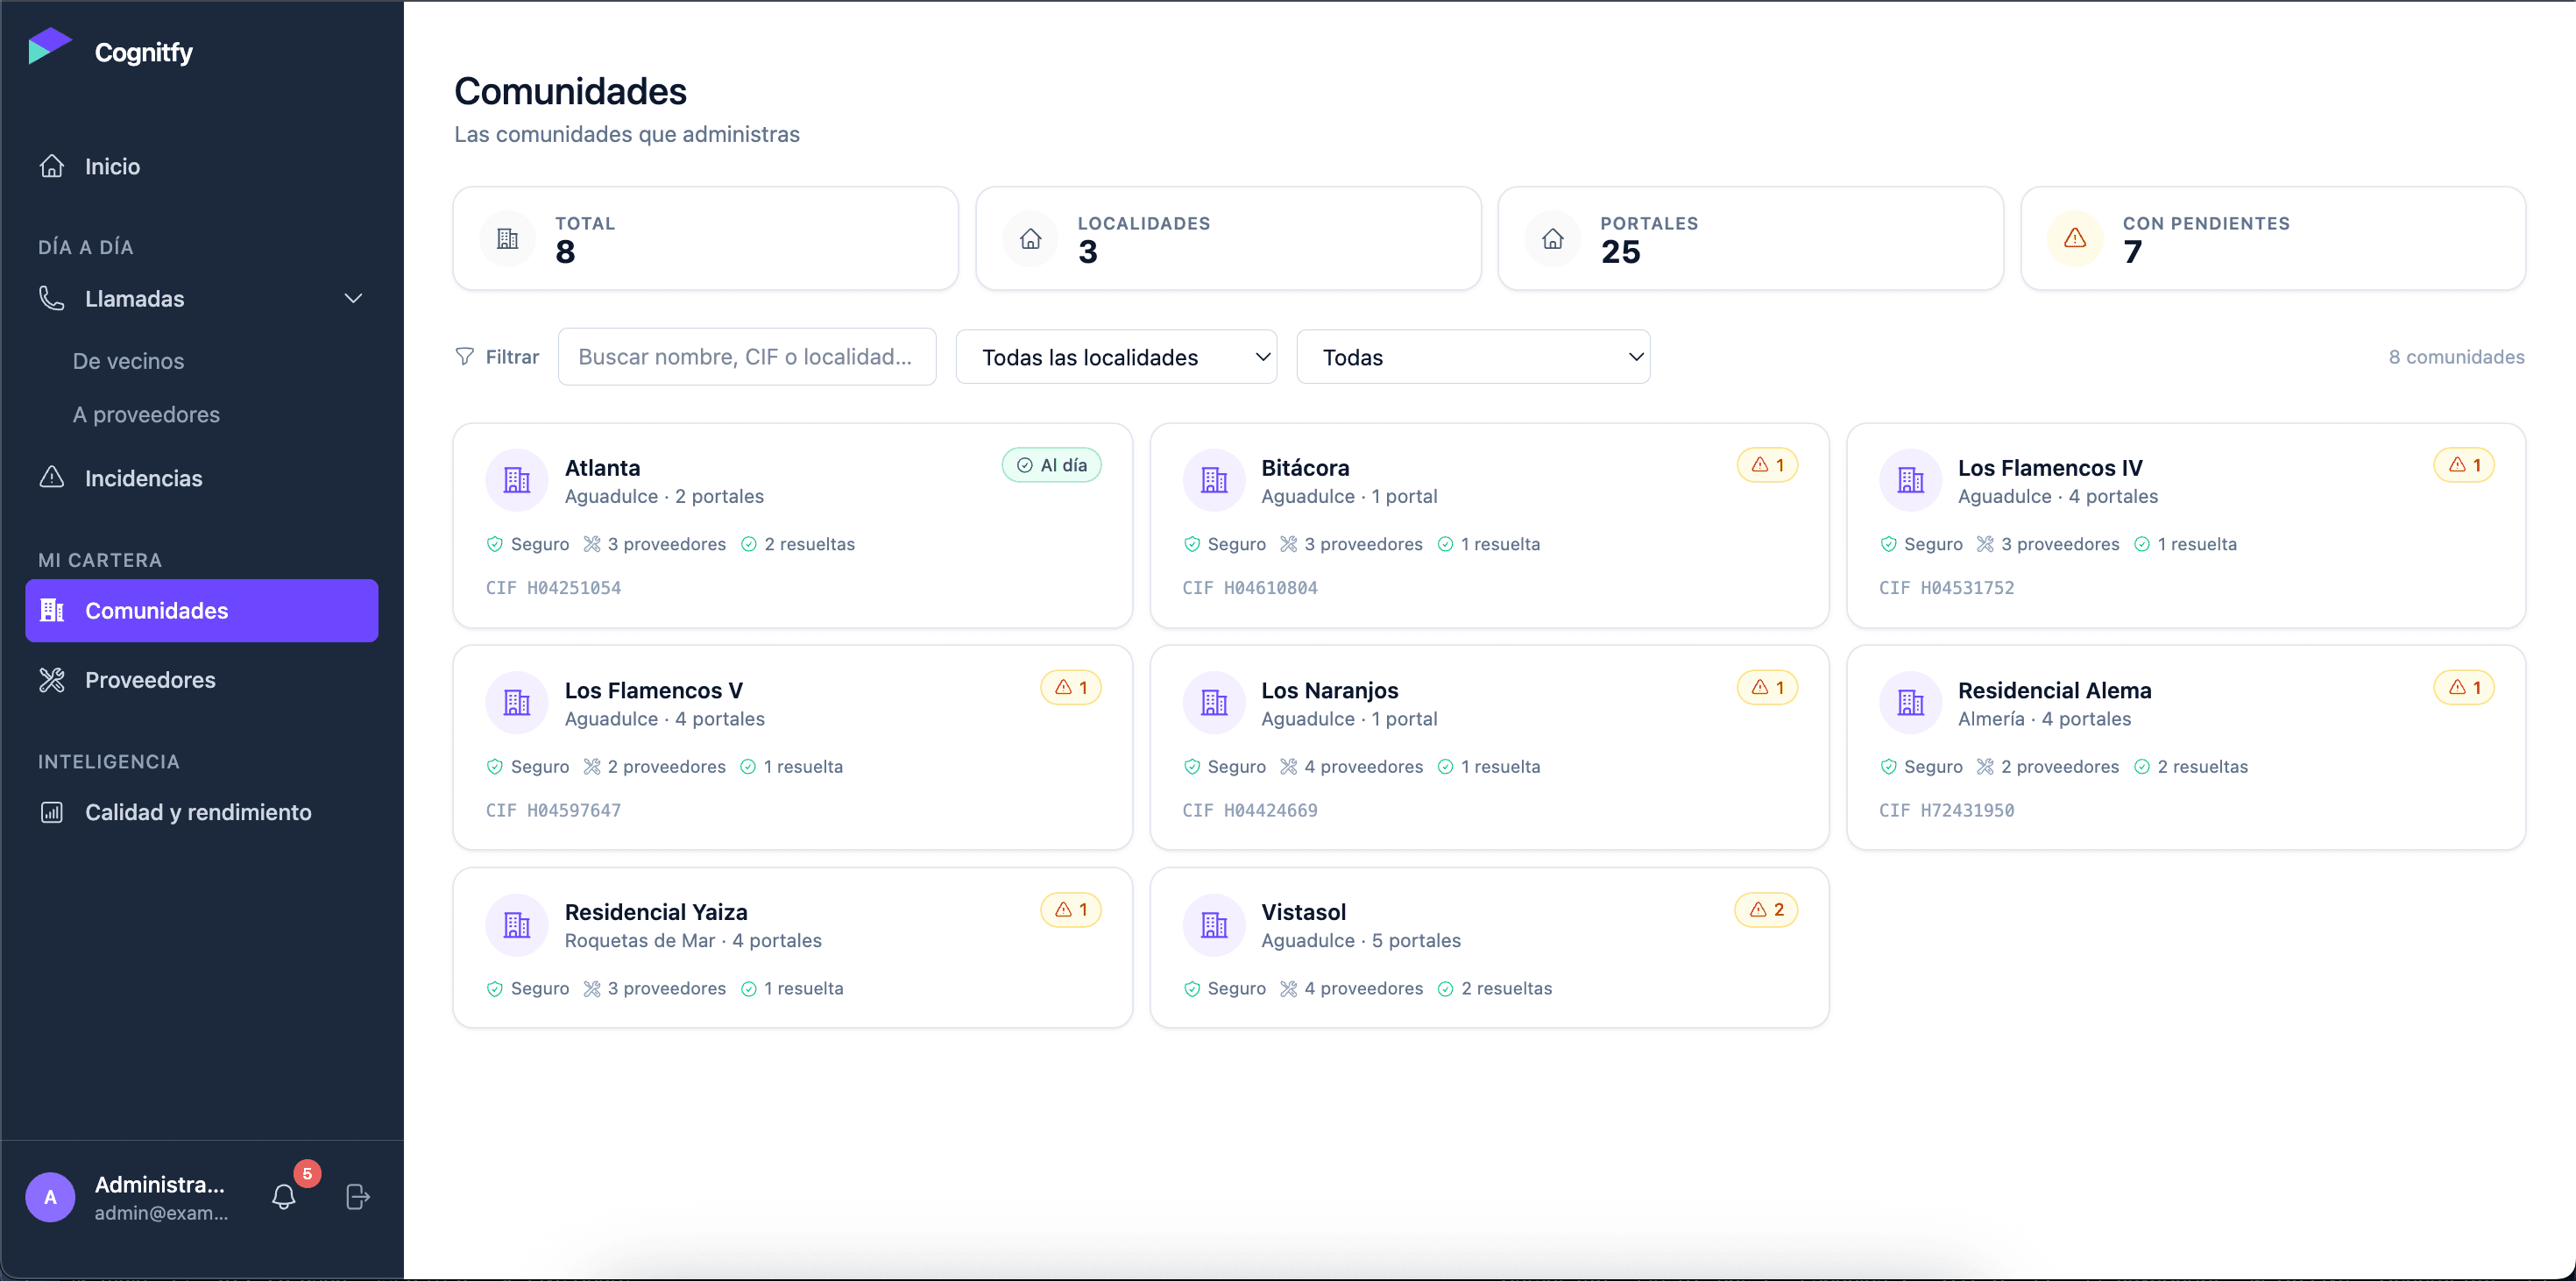This screenshot has width=2576, height=1281.
Task: Open the Todas las localidades dropdown
Action: 1116,357
